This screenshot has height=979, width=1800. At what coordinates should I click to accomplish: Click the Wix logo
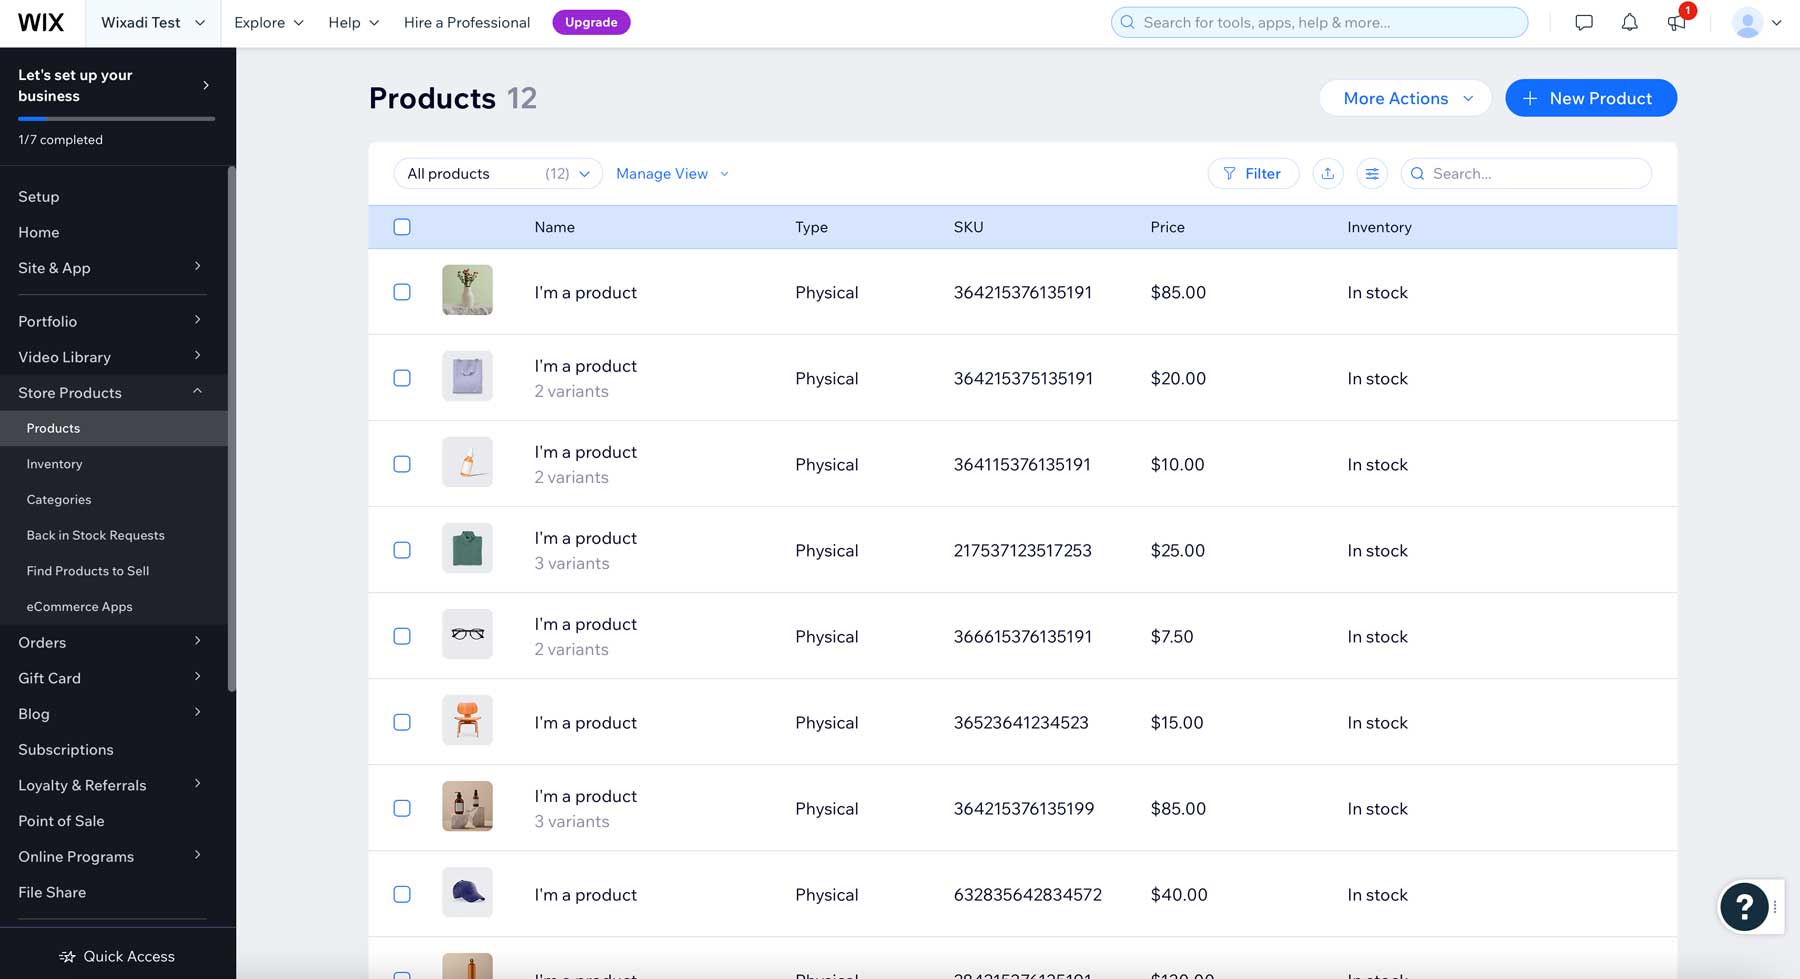[41, 22]
